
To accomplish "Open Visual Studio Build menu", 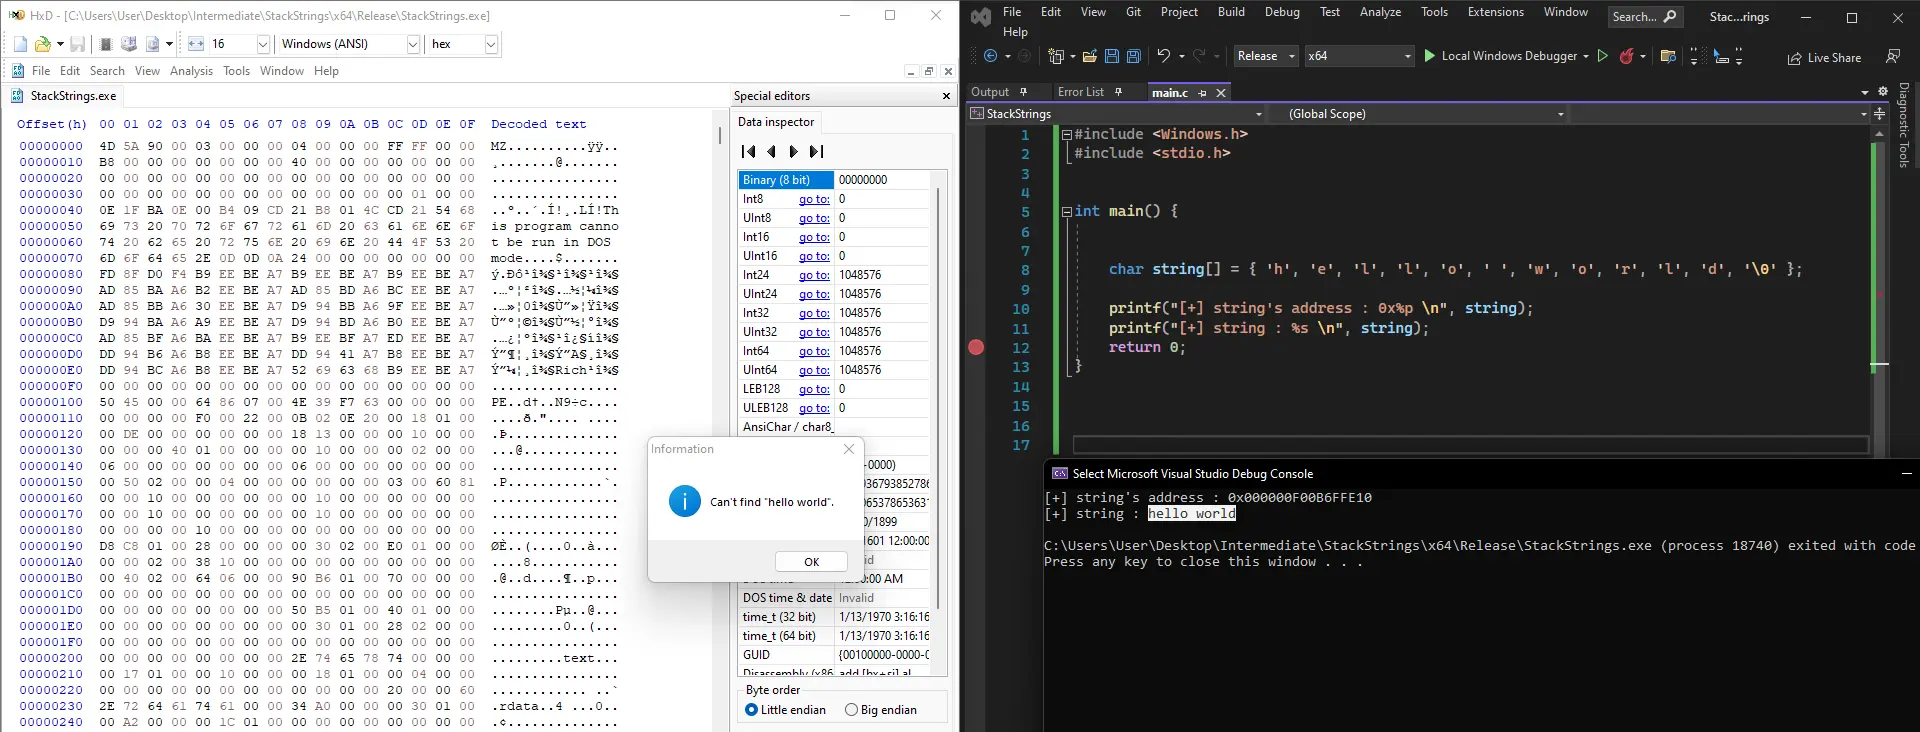I will tap(1231, 12).
